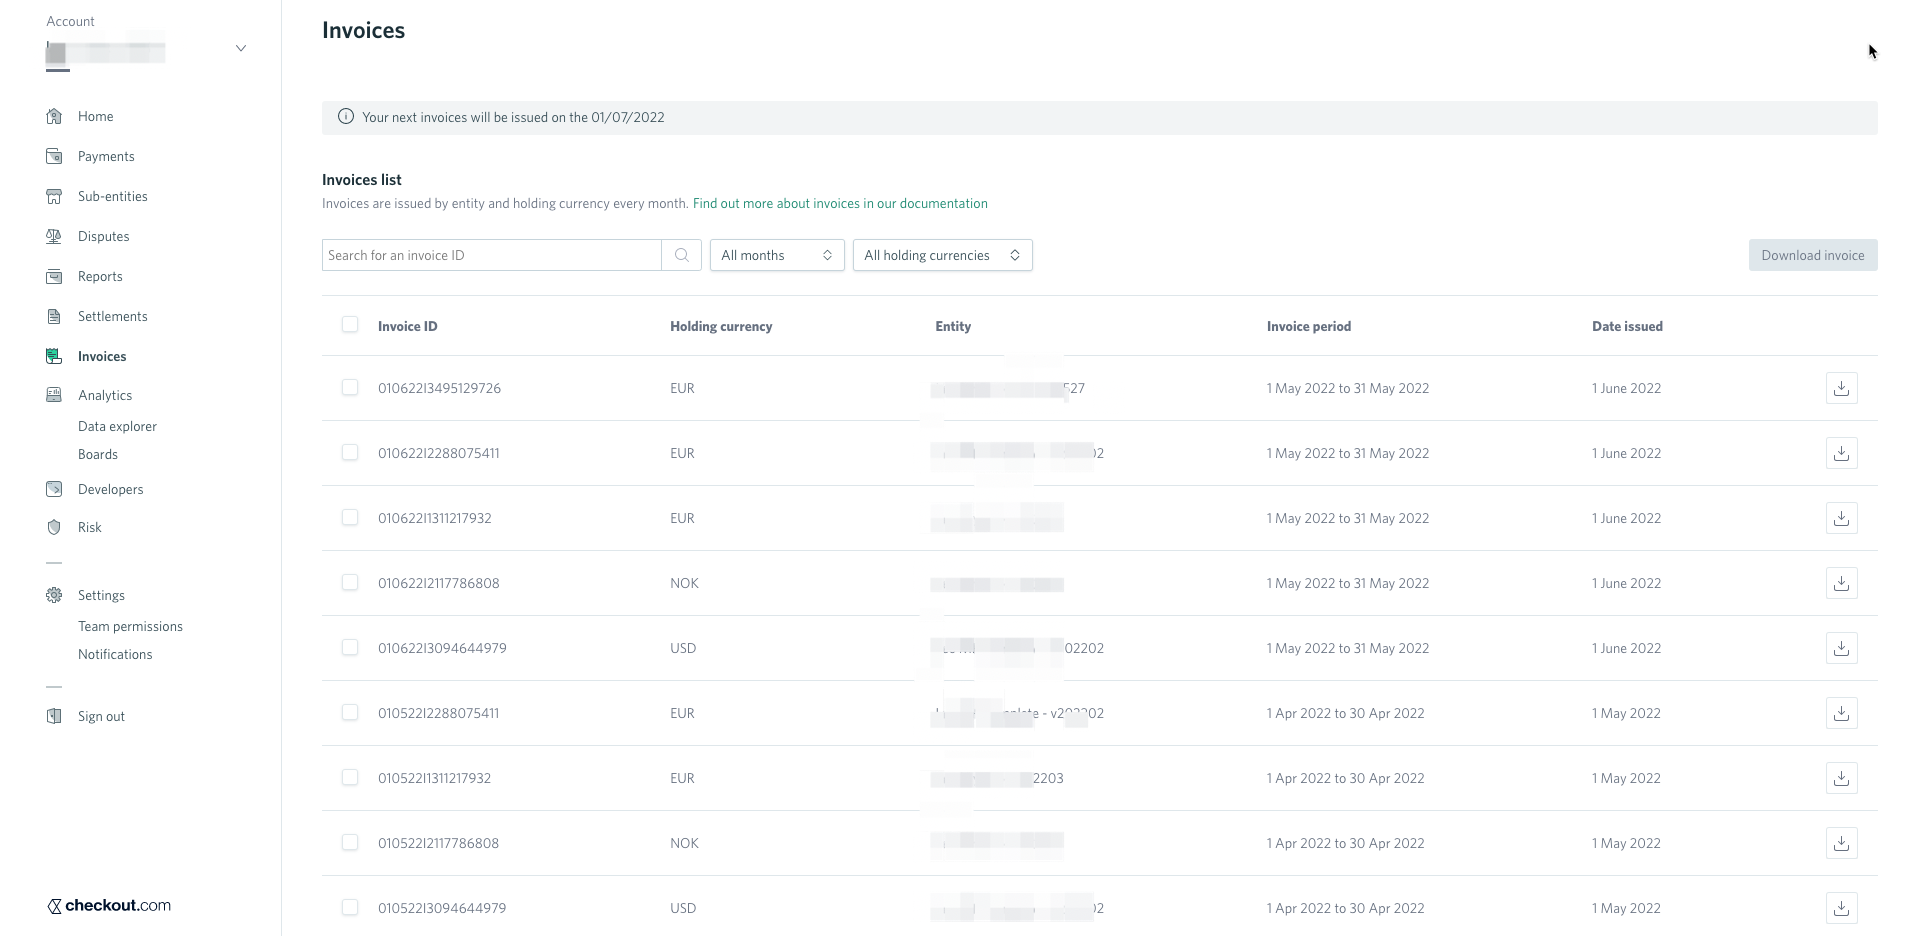Check the box for invoice 010622I3094644979

coord(350,647)
